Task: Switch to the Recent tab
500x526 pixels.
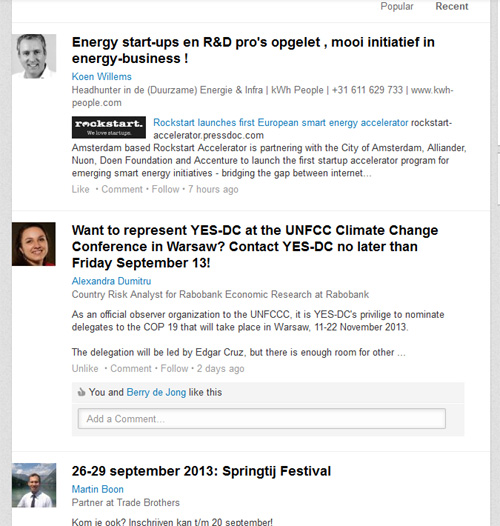Action: 452,6
